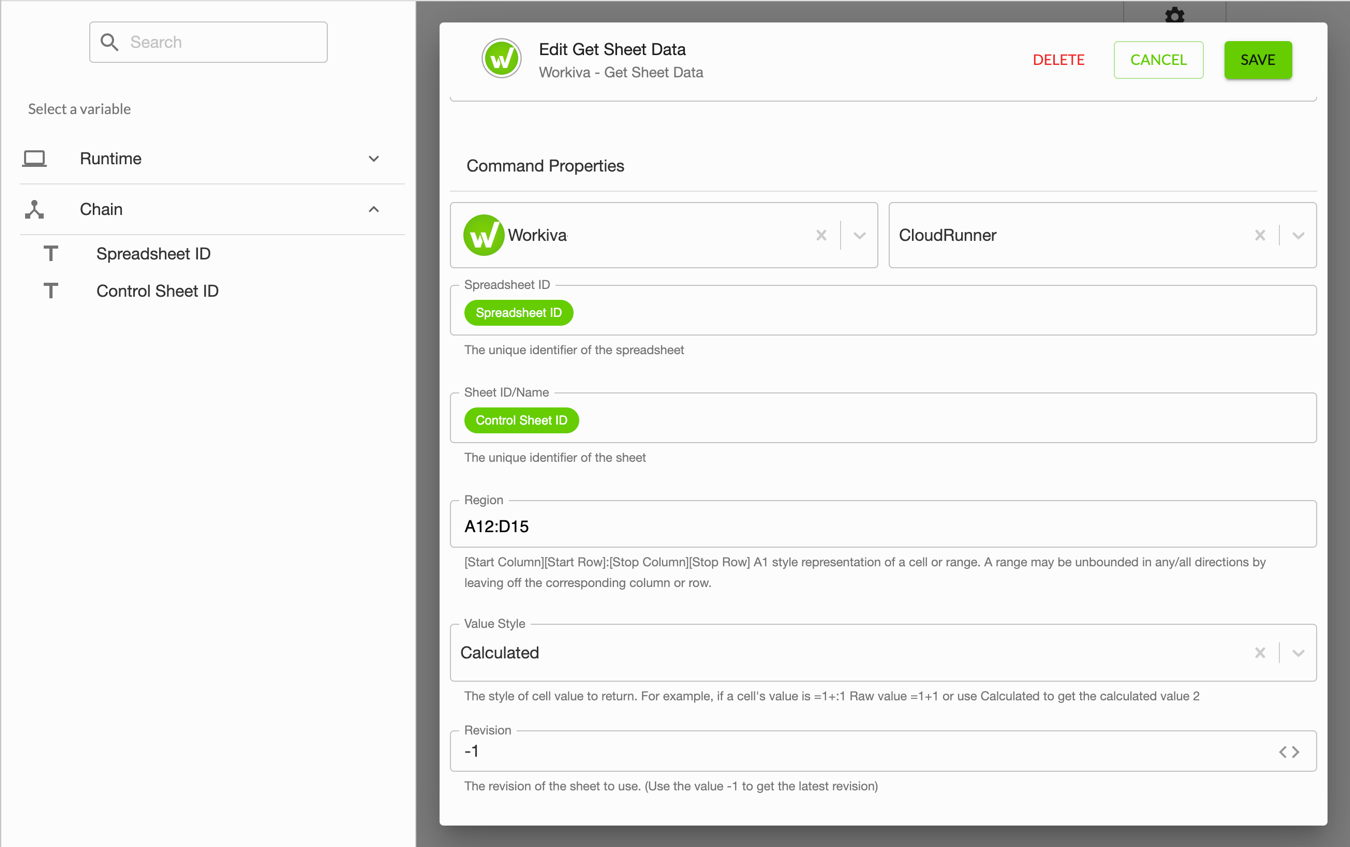Click the text-type icon beside Spreadsheet ID
This screenshot has width=1350, height=847.
[x=51, y=254]
